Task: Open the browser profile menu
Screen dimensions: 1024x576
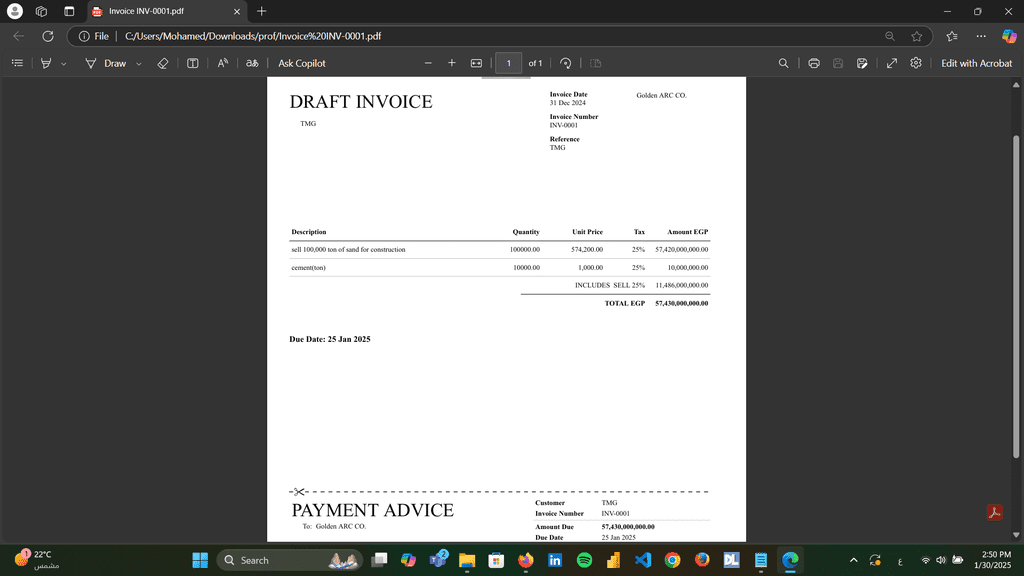Action: 15,11
